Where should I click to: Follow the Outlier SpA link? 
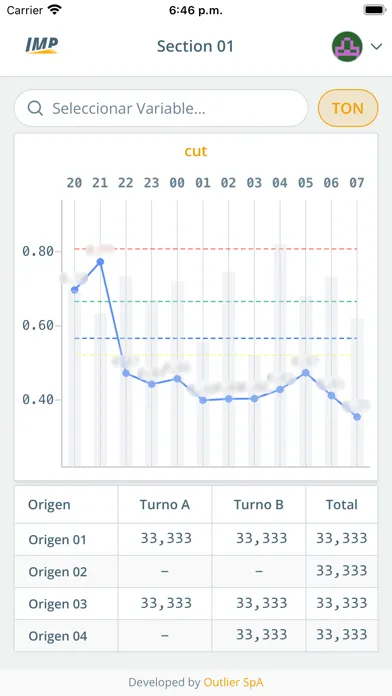pos(234,682)
